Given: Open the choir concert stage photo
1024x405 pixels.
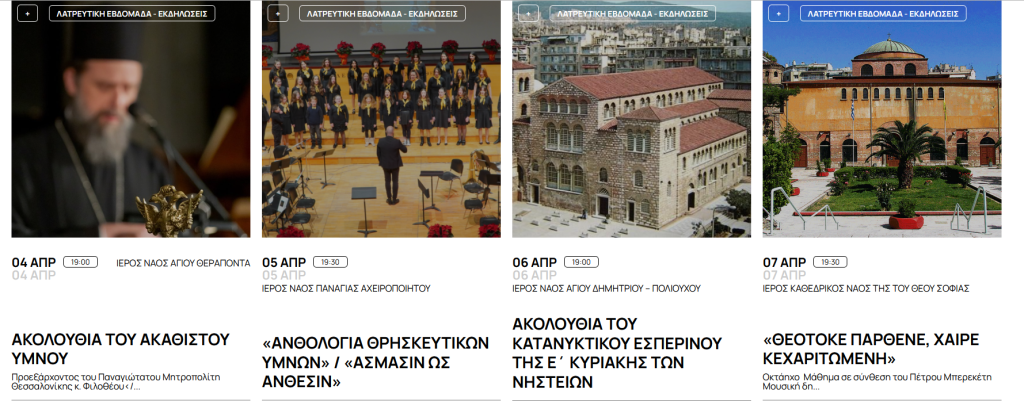Looking at the screenshot, I should coord(381,119).
